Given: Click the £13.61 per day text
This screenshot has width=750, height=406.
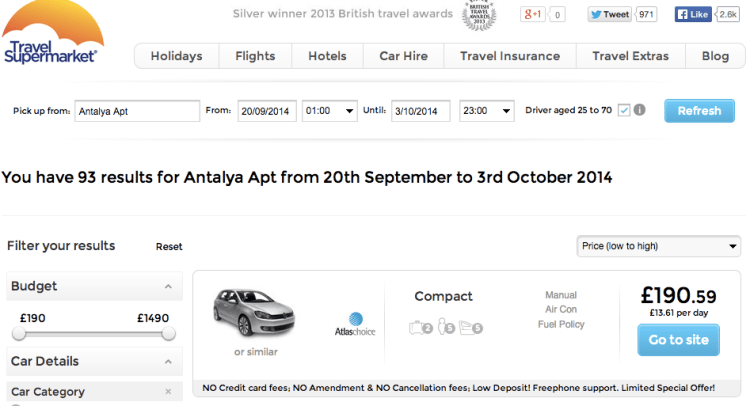Looking at the screenshot, I should coord(678,313).
